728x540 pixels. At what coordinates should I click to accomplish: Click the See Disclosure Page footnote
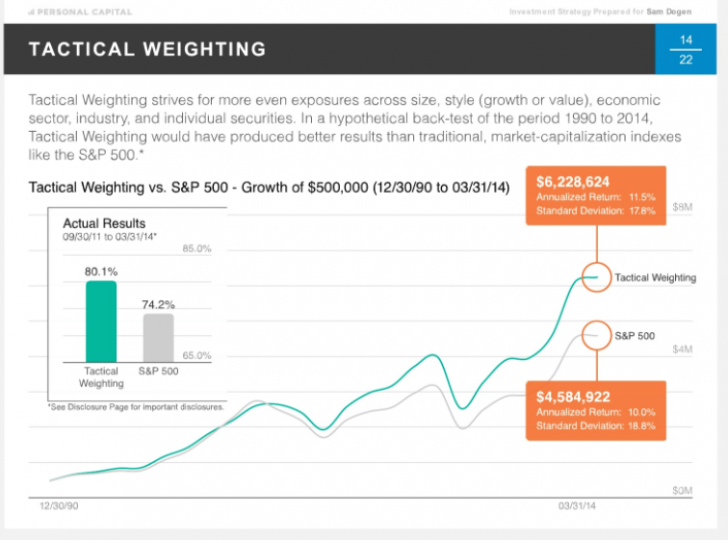(136, 407)
